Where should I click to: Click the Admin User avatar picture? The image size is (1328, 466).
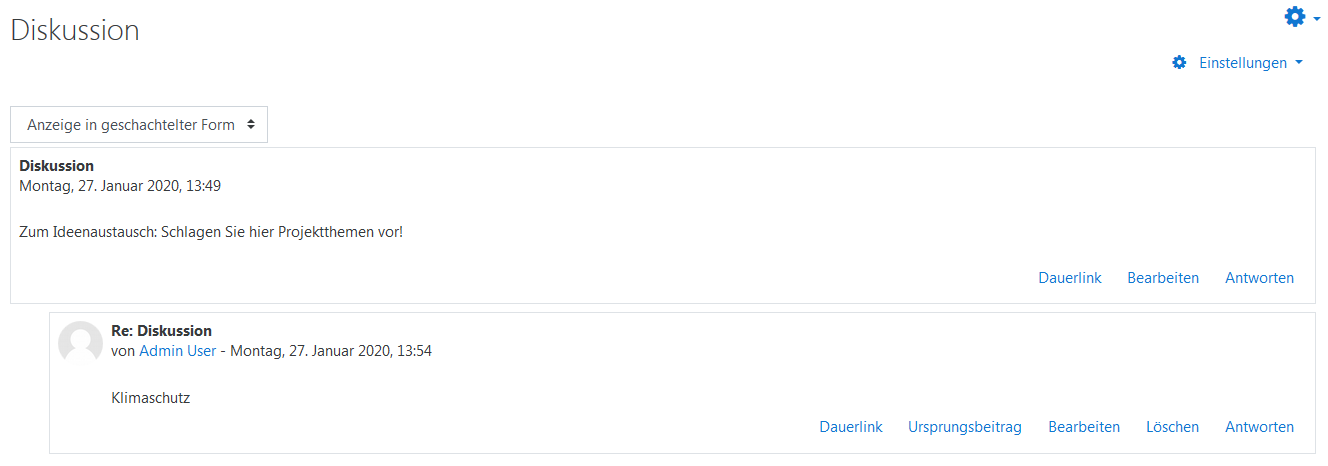80,342
